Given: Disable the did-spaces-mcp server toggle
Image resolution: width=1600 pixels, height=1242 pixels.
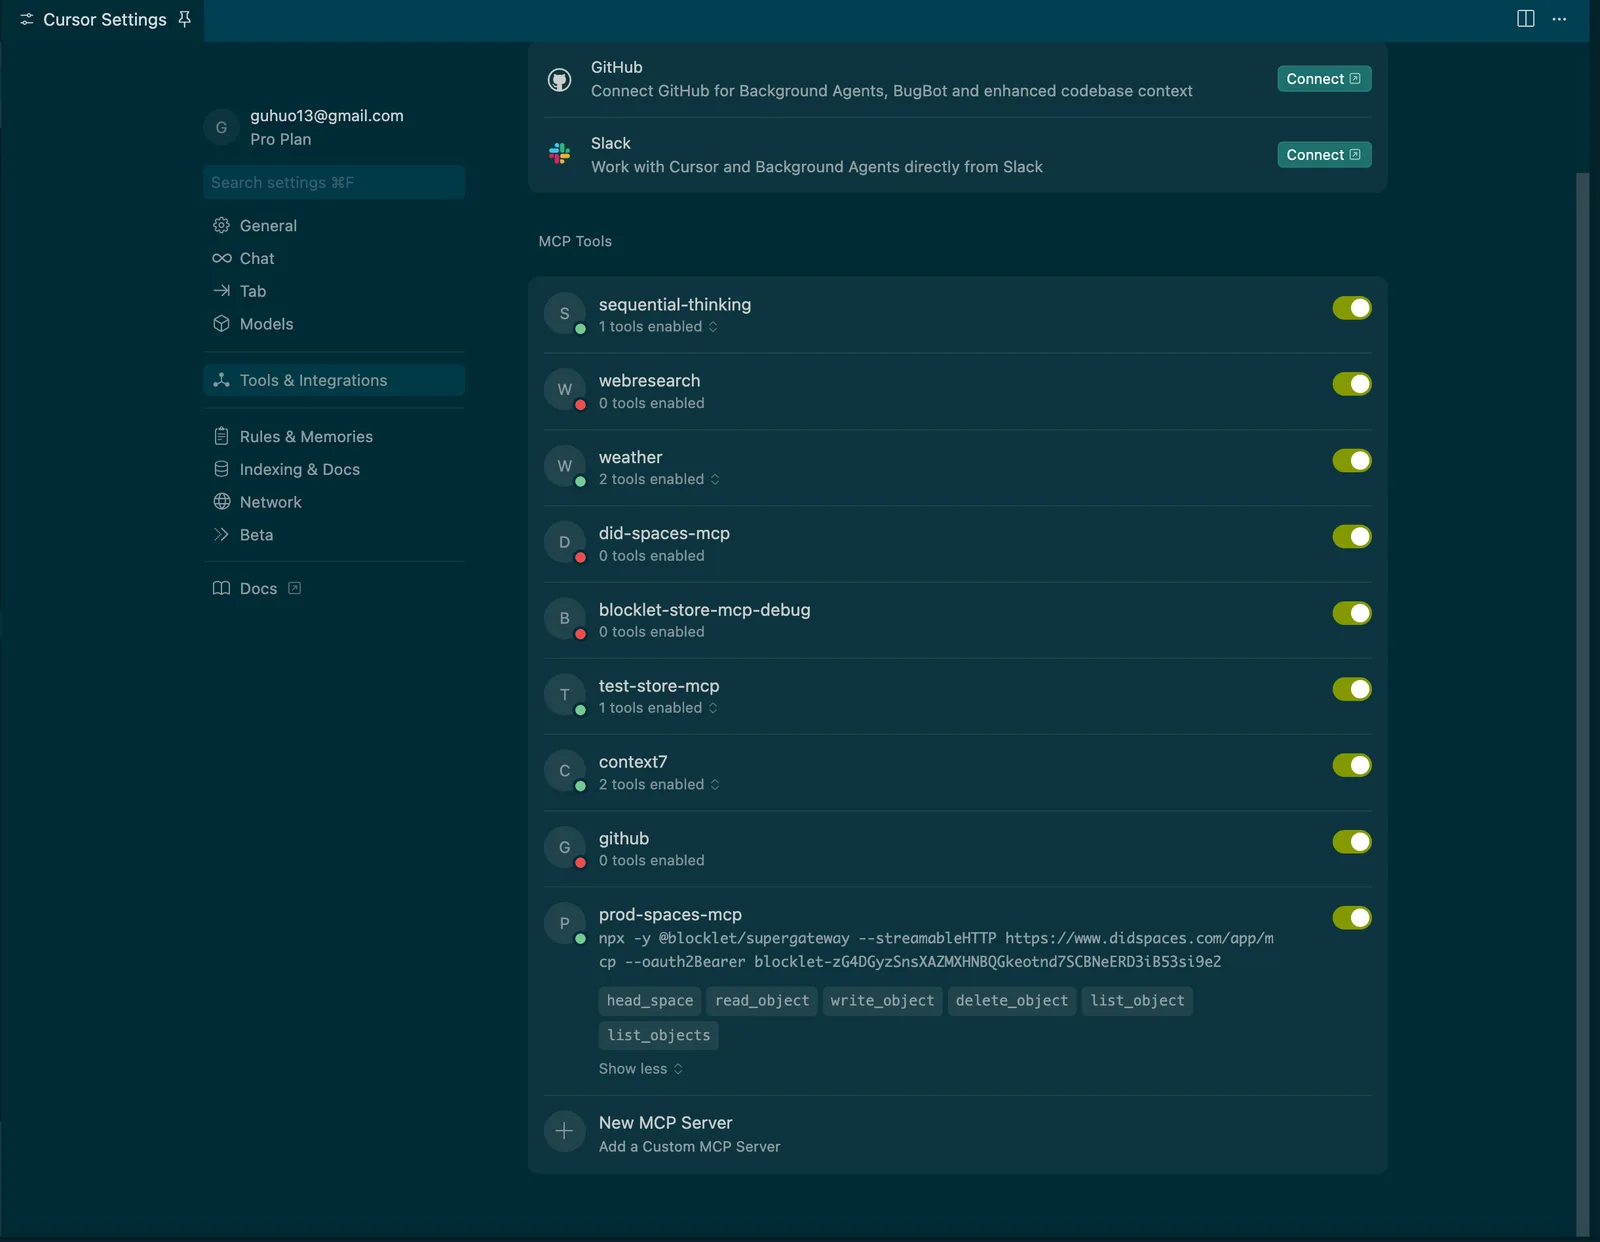Looking at the screenshot, I should (x=1352, y=536).
